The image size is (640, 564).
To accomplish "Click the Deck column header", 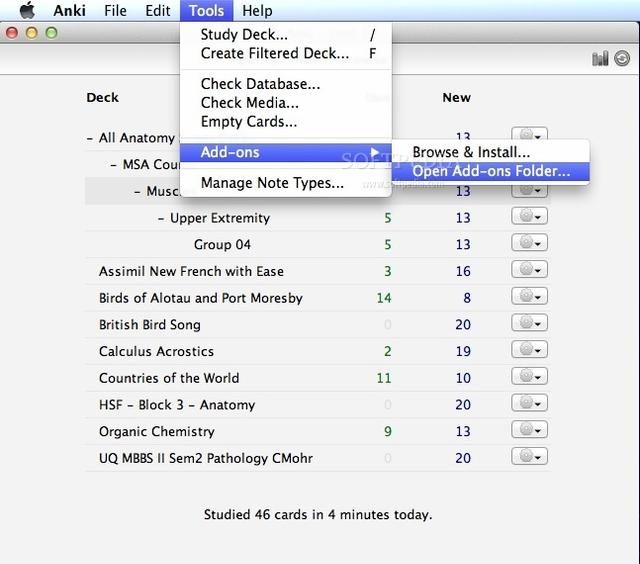I will click(102, 98).
